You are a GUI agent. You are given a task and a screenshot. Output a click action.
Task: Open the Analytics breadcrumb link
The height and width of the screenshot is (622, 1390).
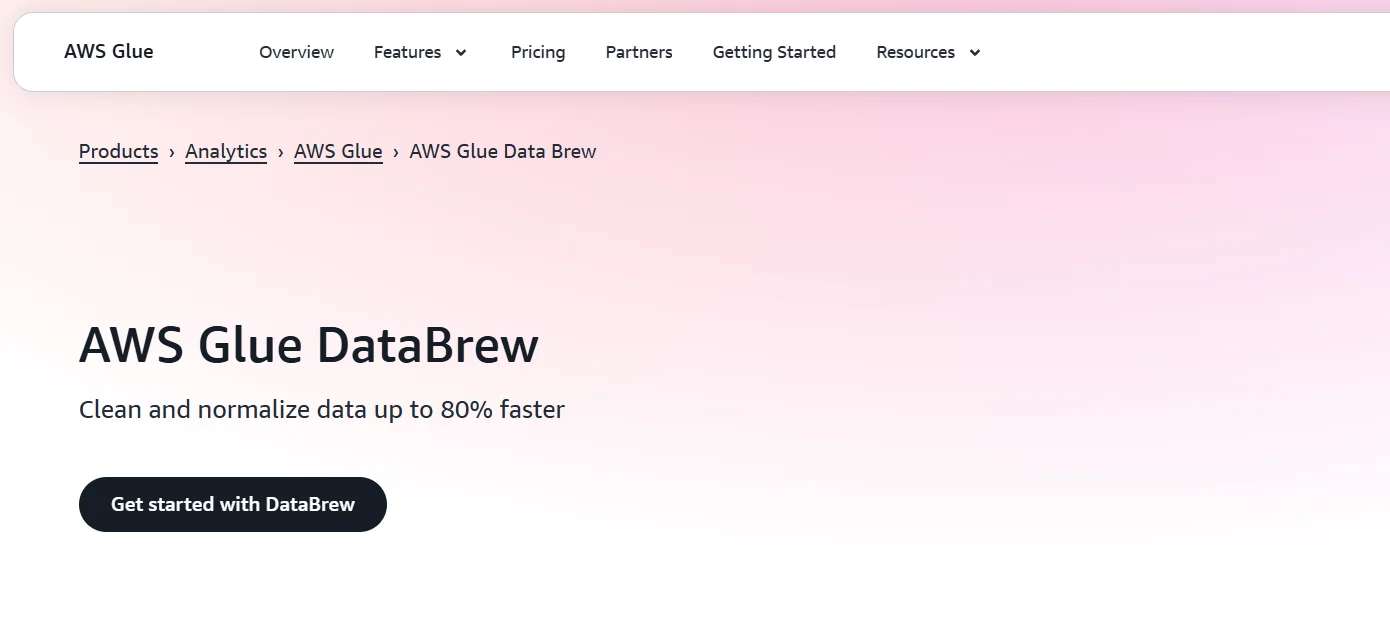(226, 151)
